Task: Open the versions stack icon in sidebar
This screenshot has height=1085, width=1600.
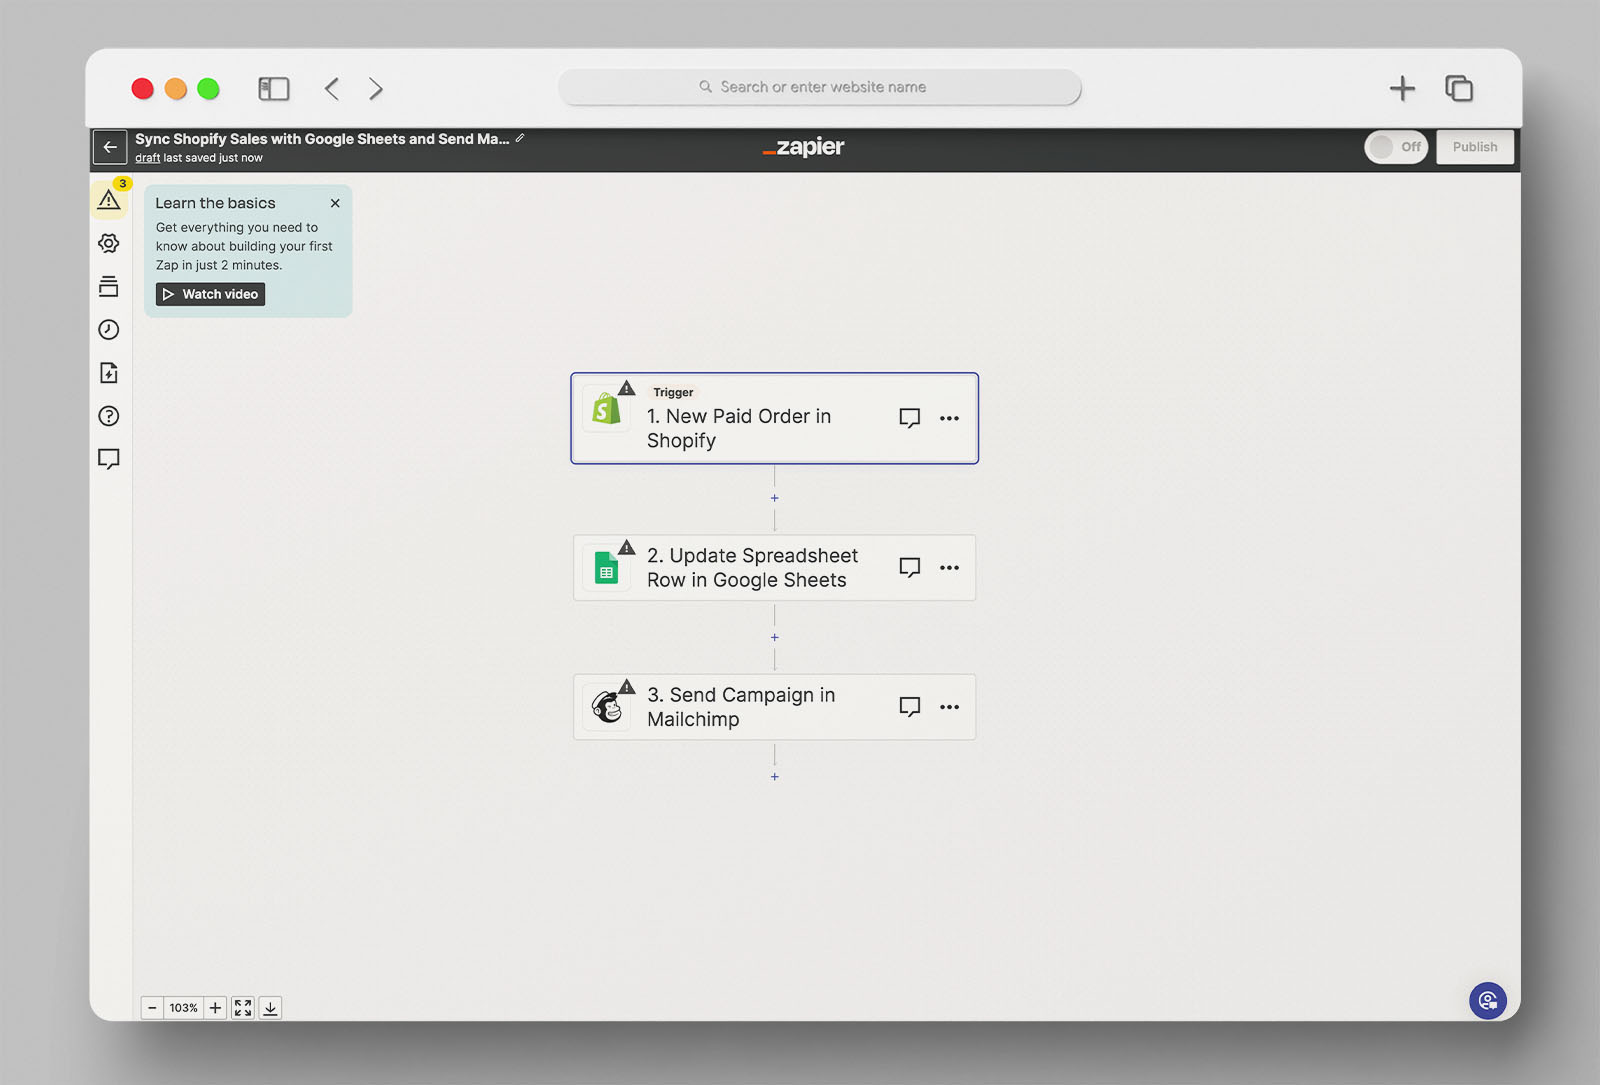Action: click(x=109, y=287)
